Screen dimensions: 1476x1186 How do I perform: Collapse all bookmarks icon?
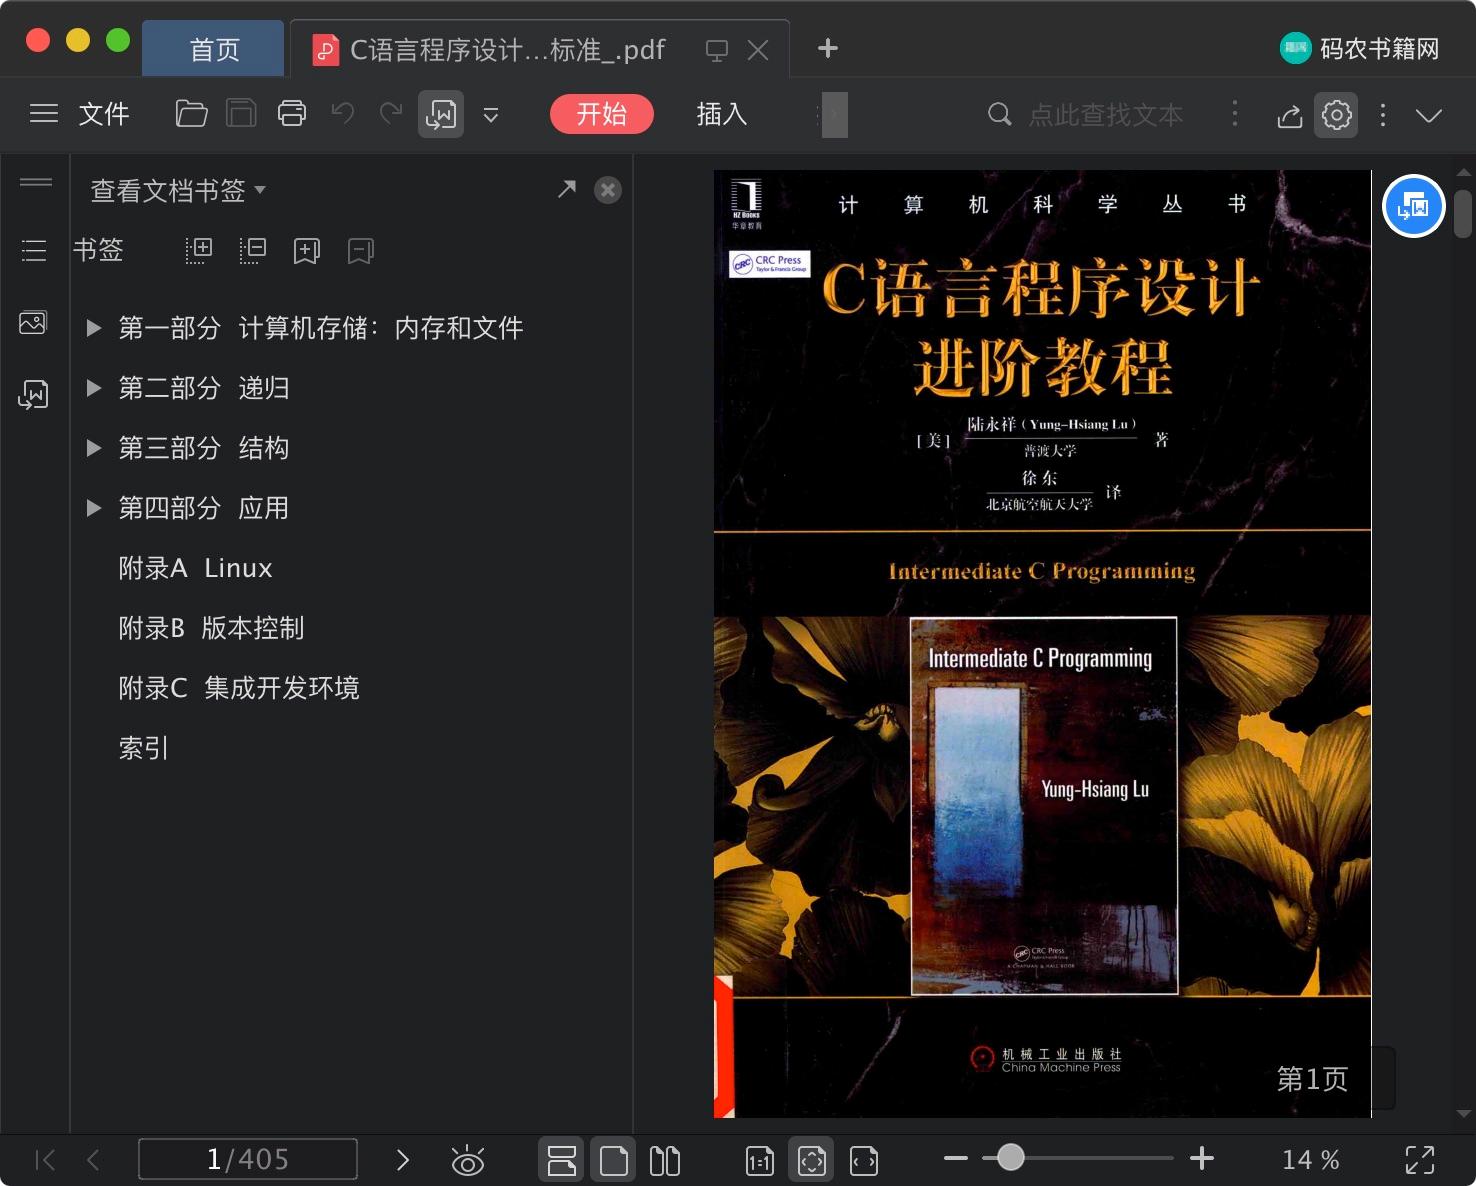tap(253, 250)
